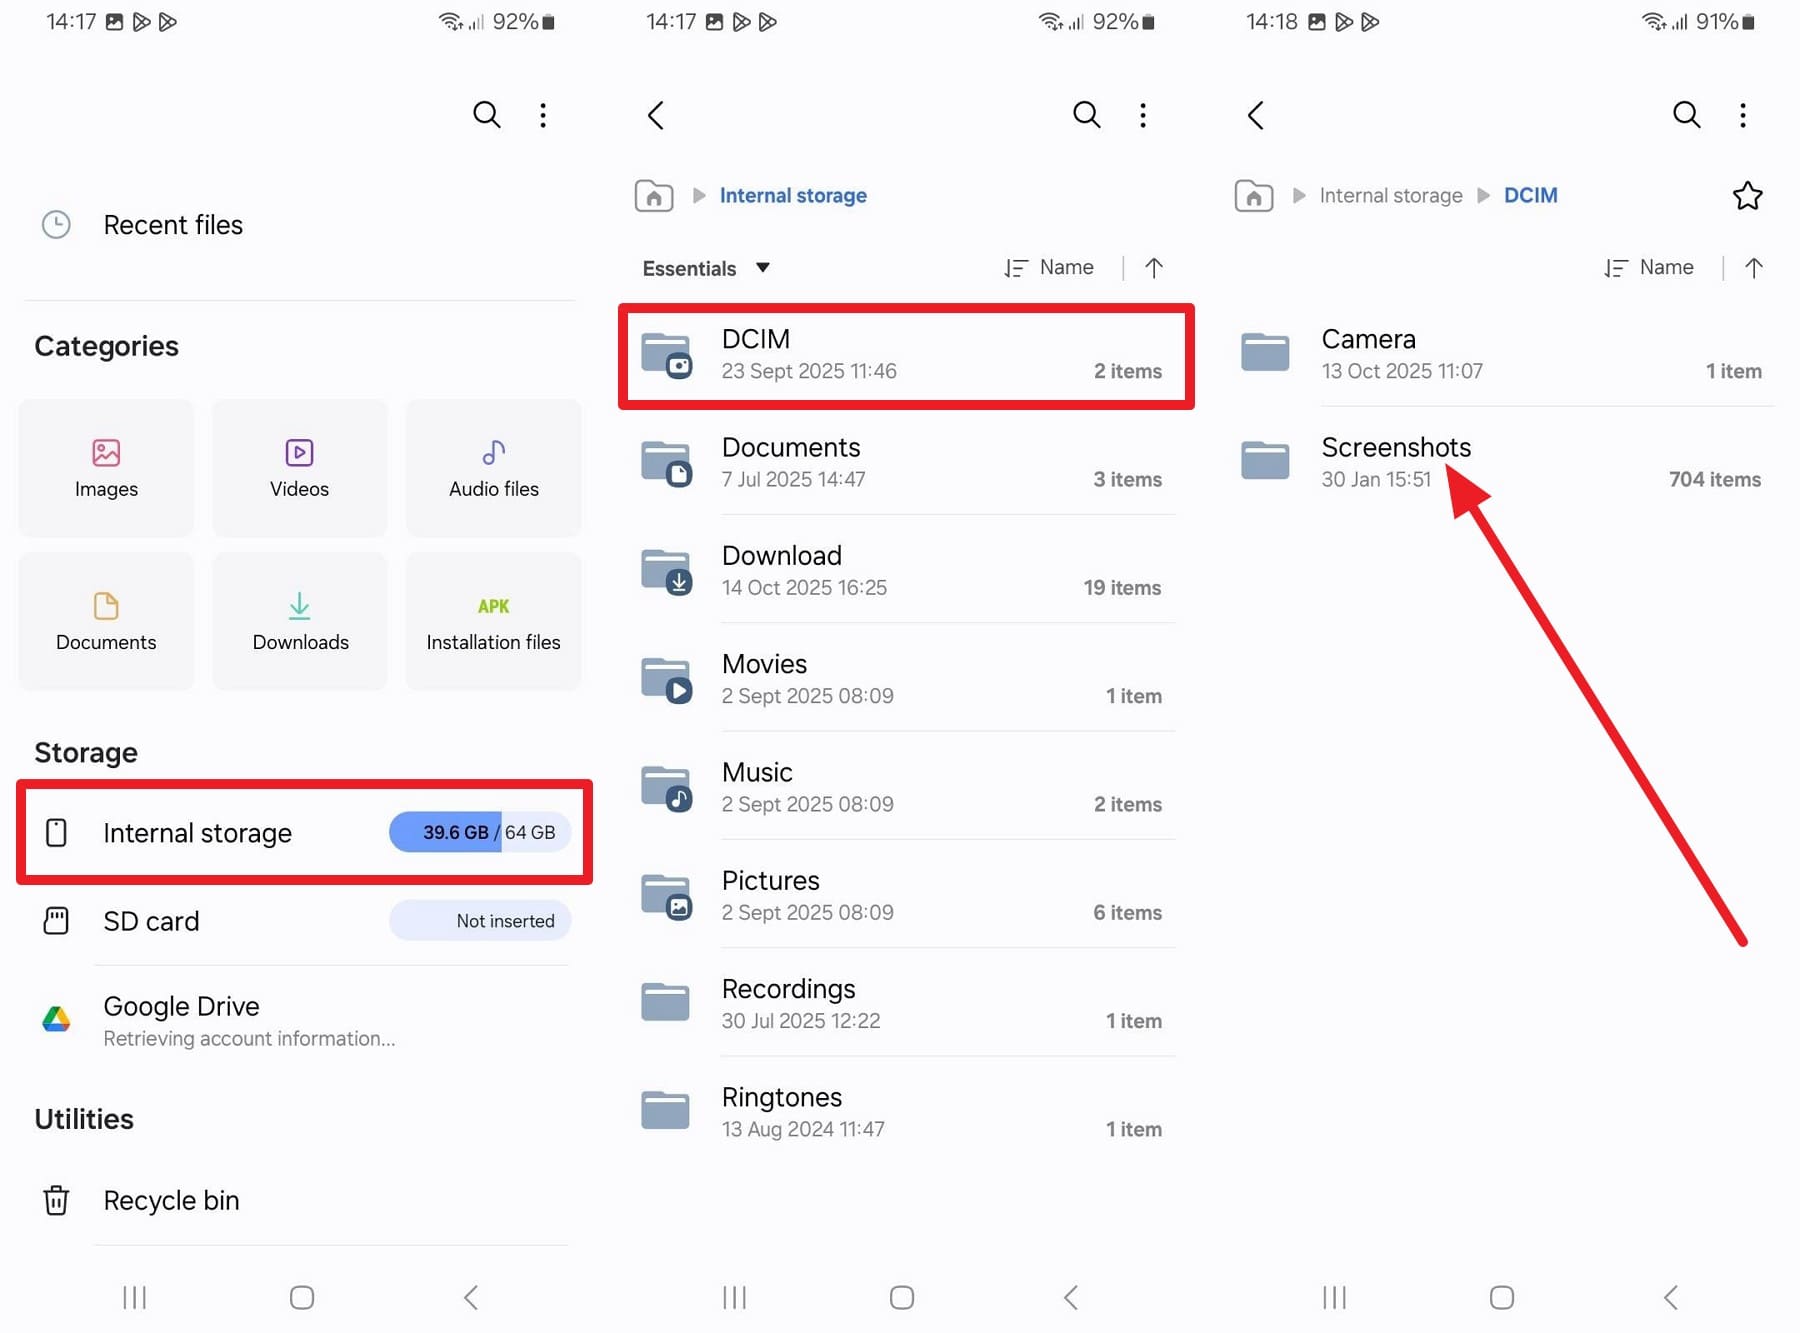Toggle sort direction in the DCIM view

tap(1754, 267)
